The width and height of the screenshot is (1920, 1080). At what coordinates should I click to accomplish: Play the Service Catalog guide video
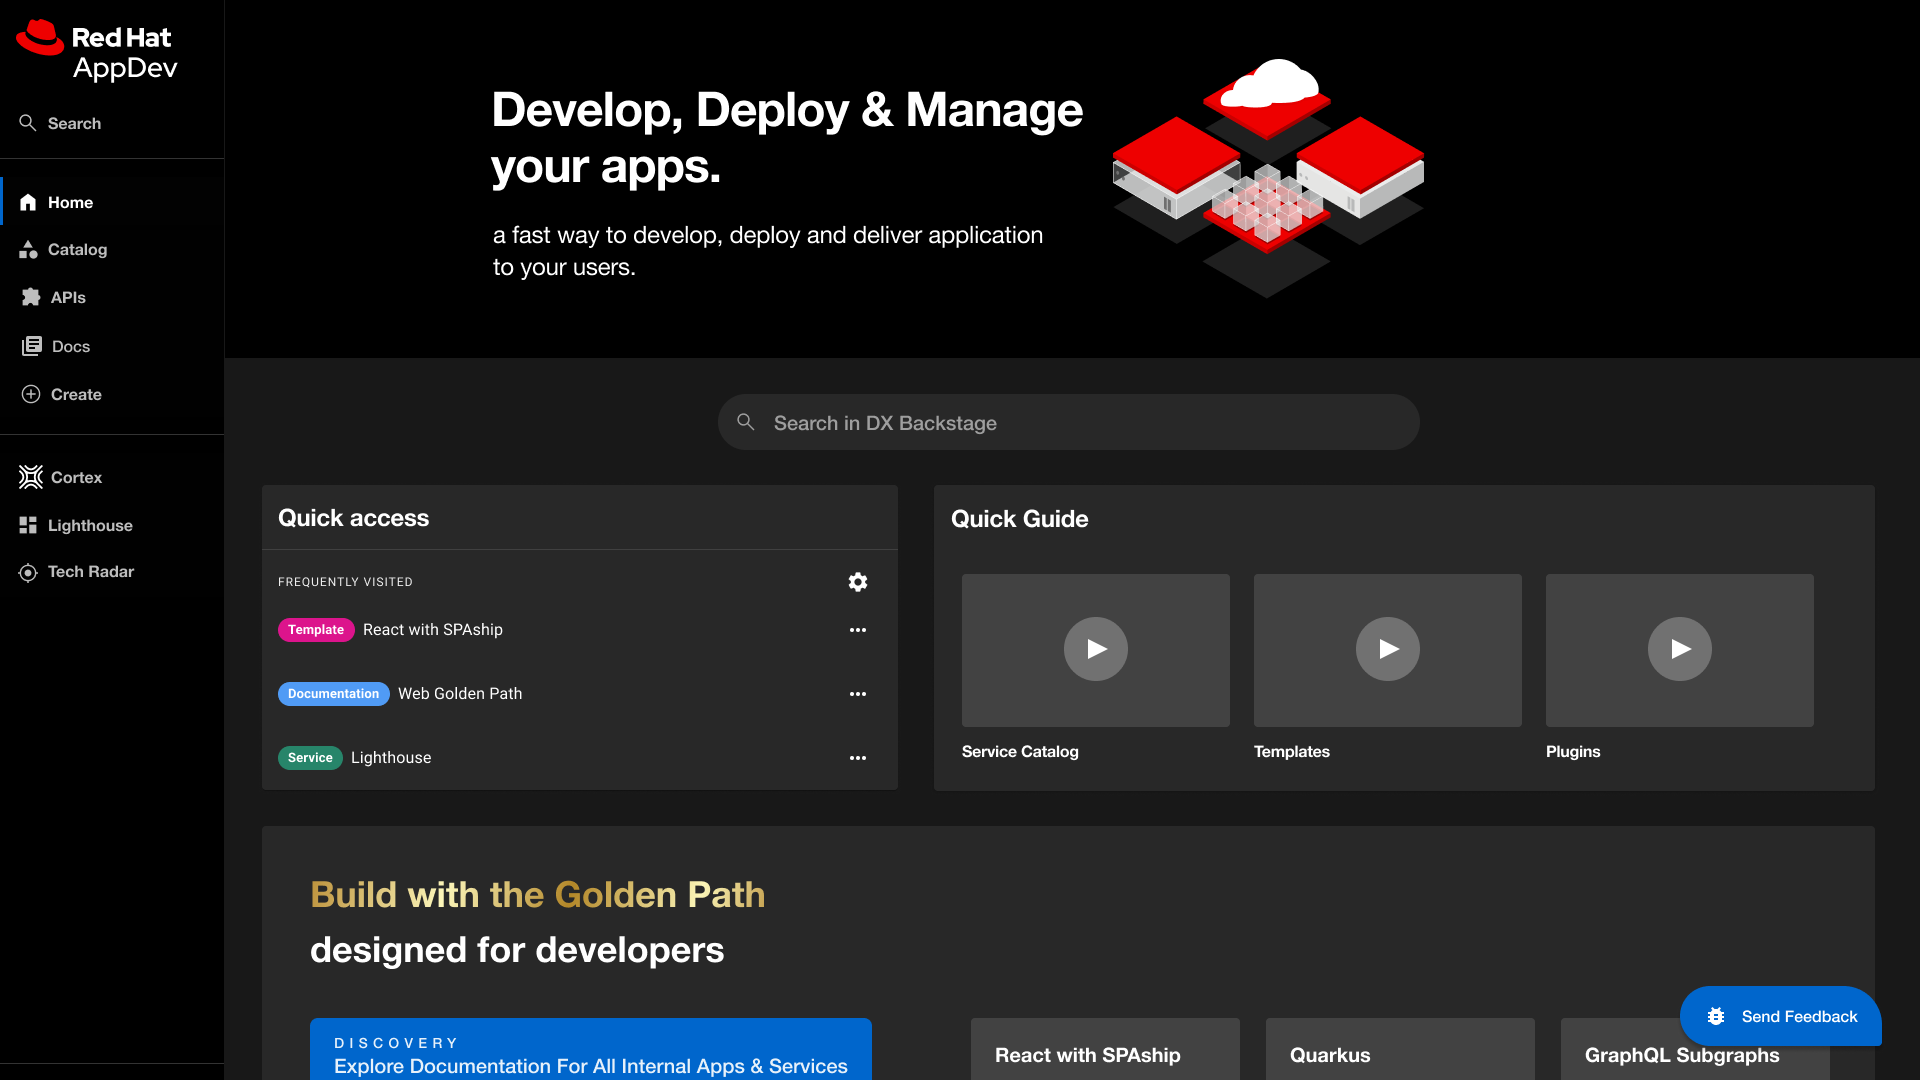[x=1096, y=649]
